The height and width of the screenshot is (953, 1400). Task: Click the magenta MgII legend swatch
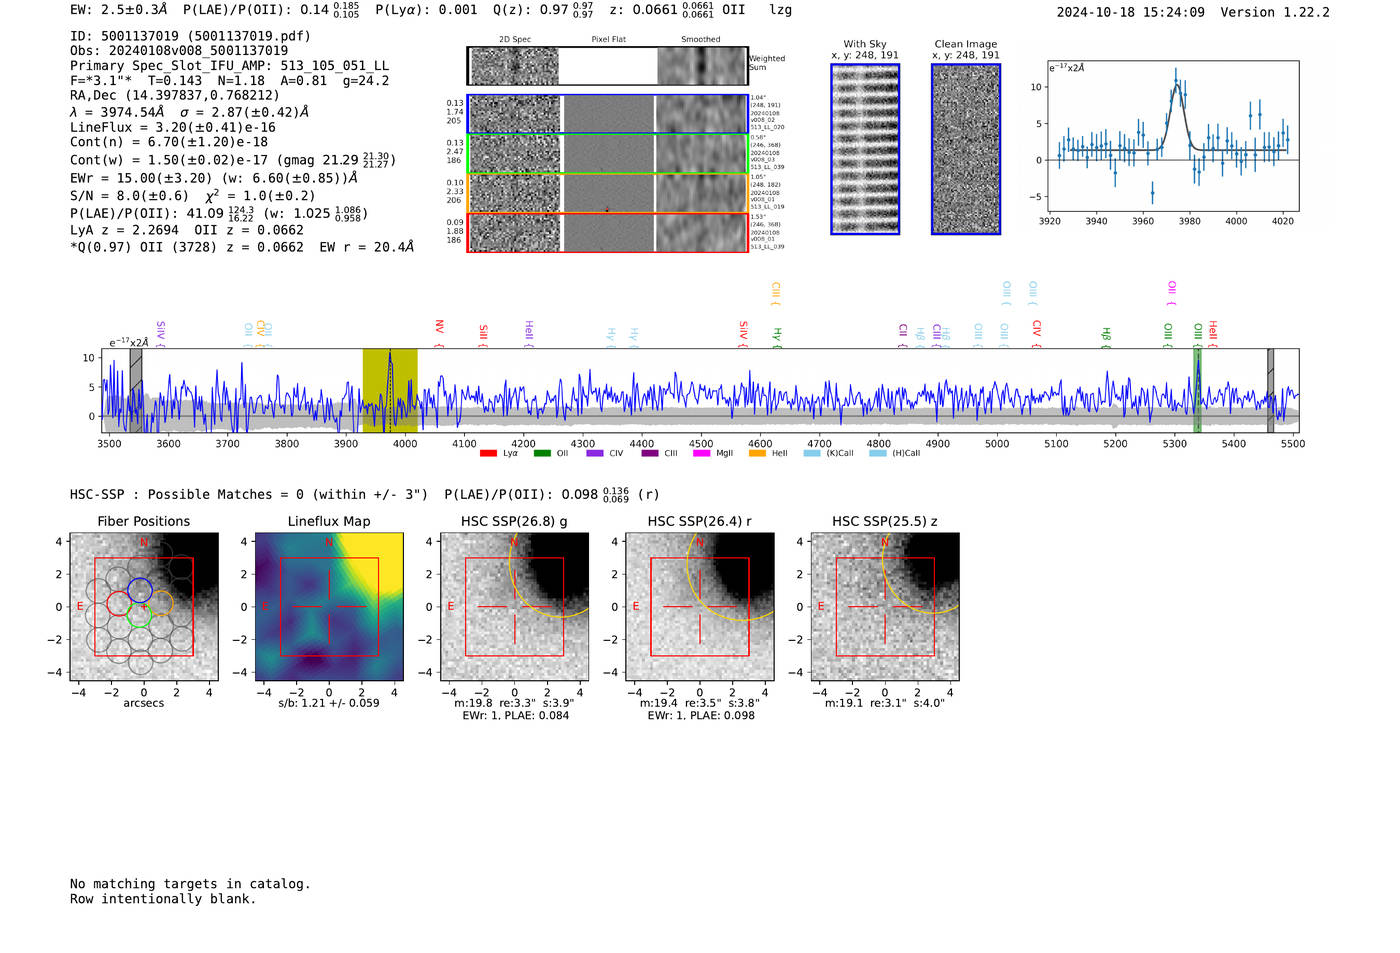(702, 453)
